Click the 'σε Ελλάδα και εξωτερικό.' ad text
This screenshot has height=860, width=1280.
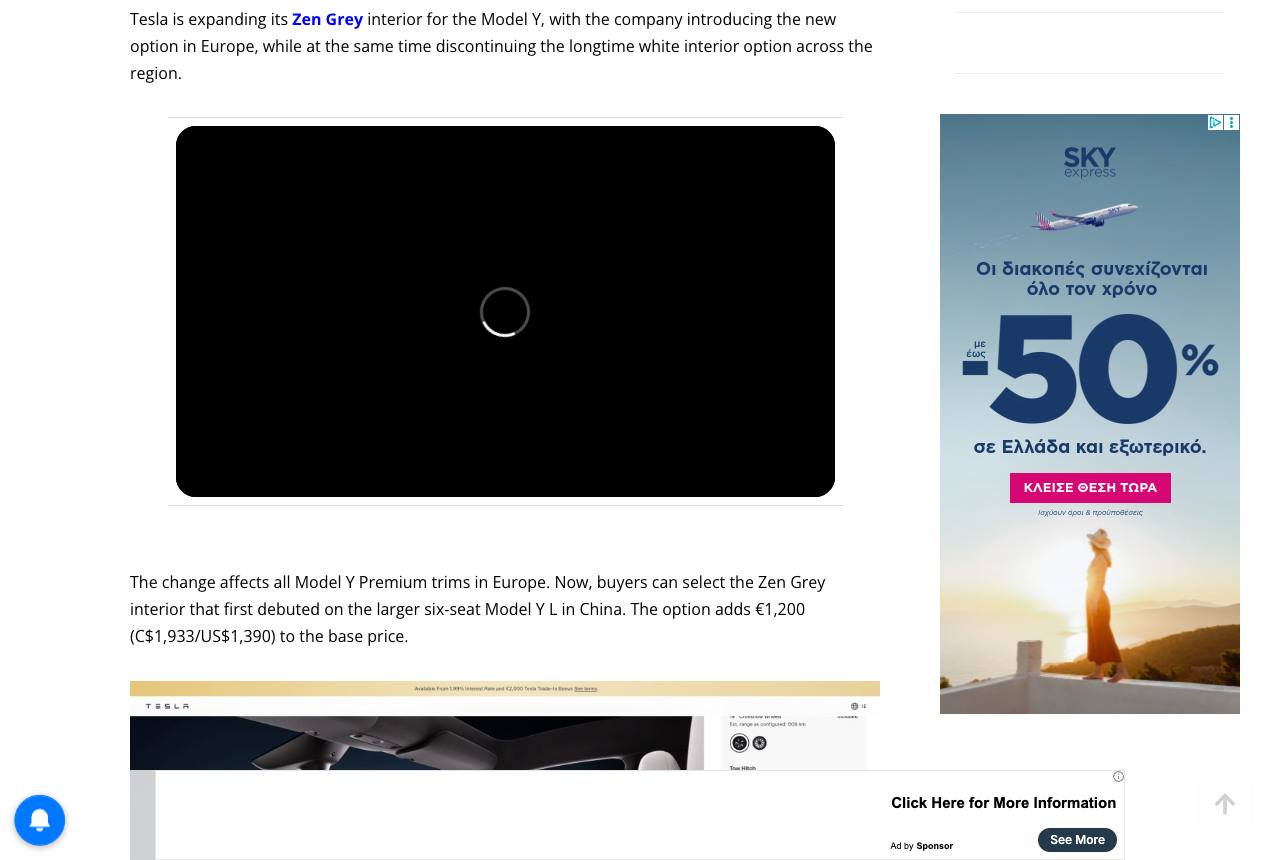(1090, 446)
